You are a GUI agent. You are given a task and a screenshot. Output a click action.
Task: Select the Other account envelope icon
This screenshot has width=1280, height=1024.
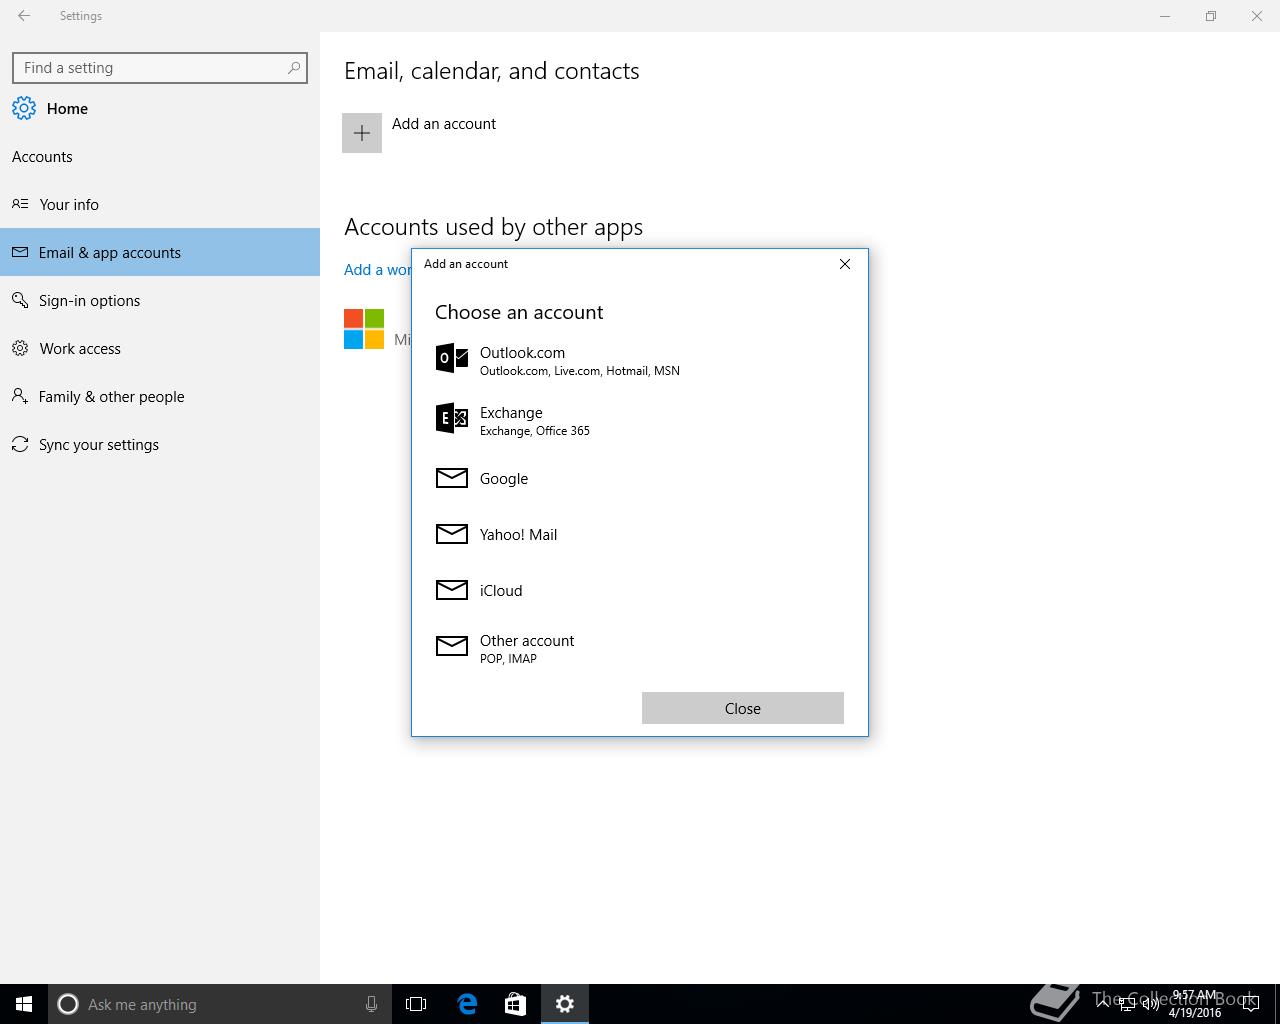452,646
